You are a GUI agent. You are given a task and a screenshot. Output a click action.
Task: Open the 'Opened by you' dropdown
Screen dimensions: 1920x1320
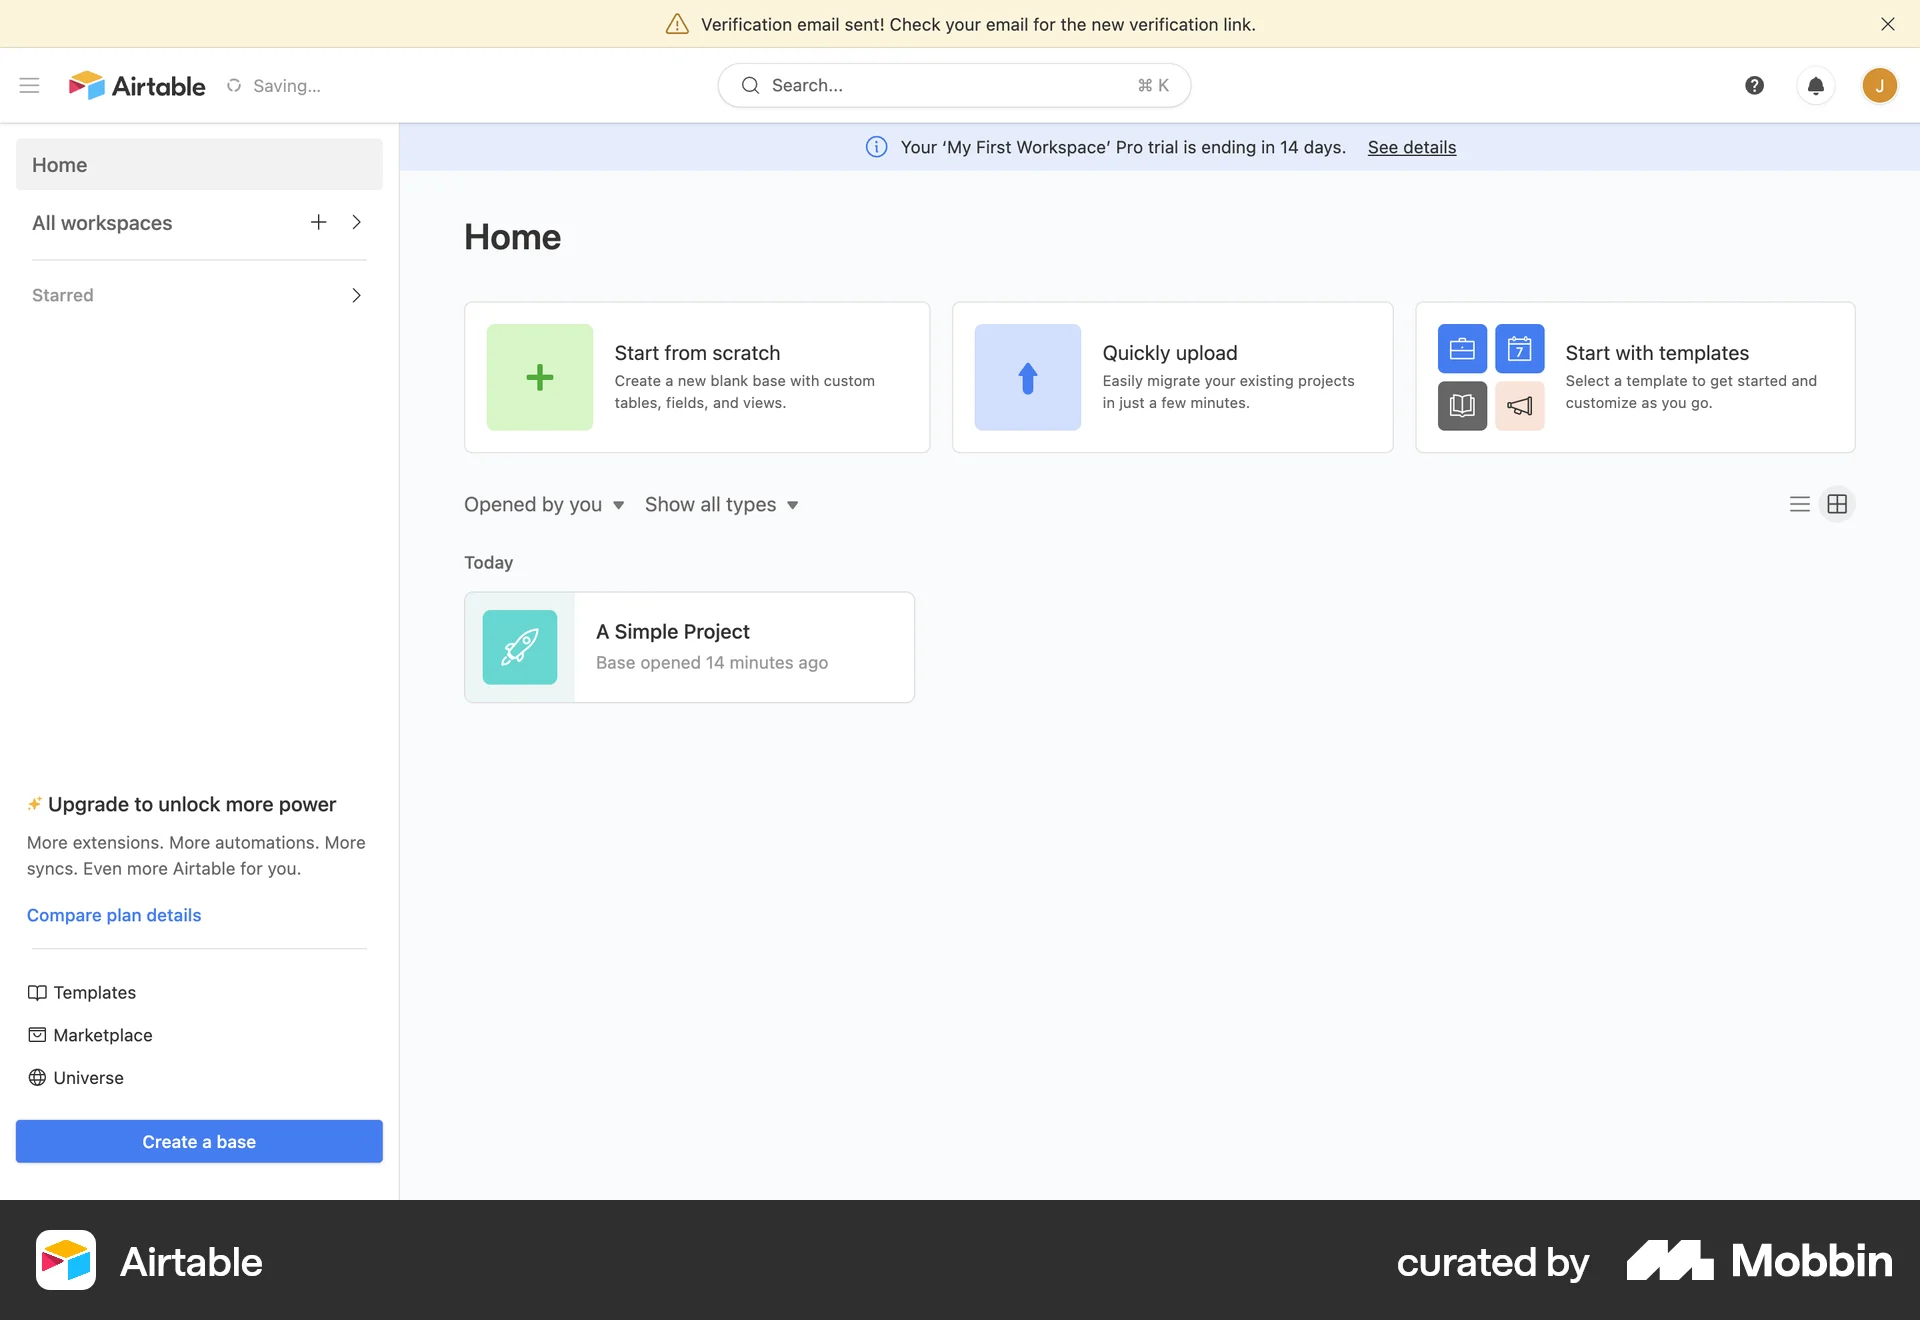pyautogui.click(x=543, y=504)
